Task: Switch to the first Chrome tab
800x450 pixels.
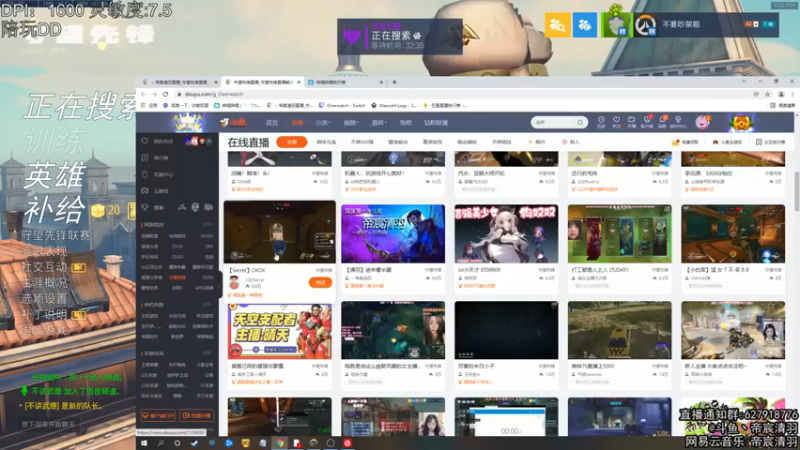Action: 179,82
